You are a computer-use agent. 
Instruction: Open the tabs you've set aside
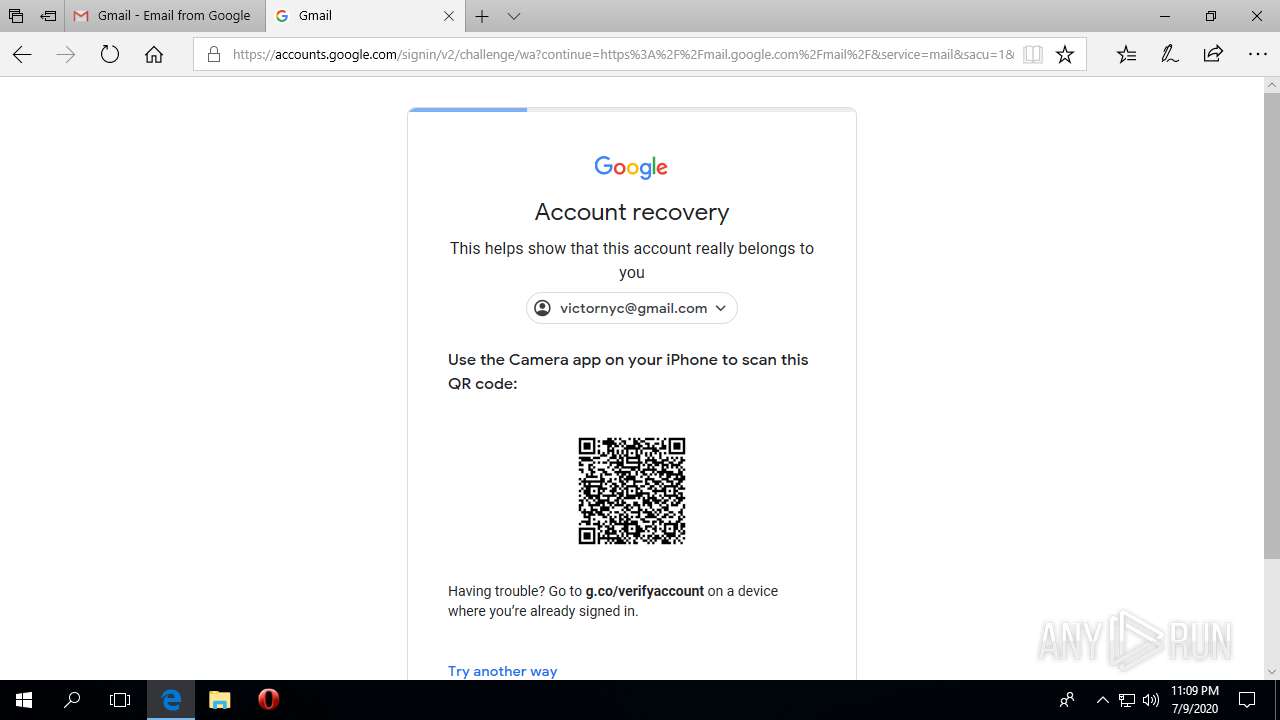[x=16, y=16]
